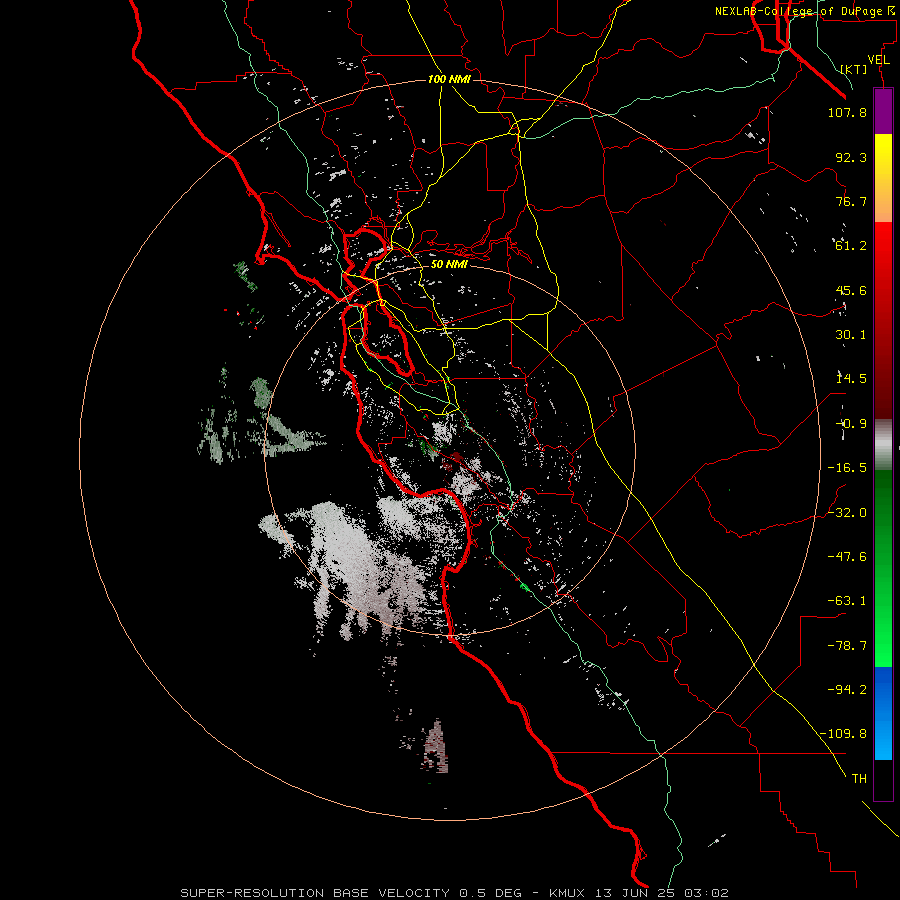Select the -47.6 value on velocity scale
The image size is (900, 900).
pos(847,557)
